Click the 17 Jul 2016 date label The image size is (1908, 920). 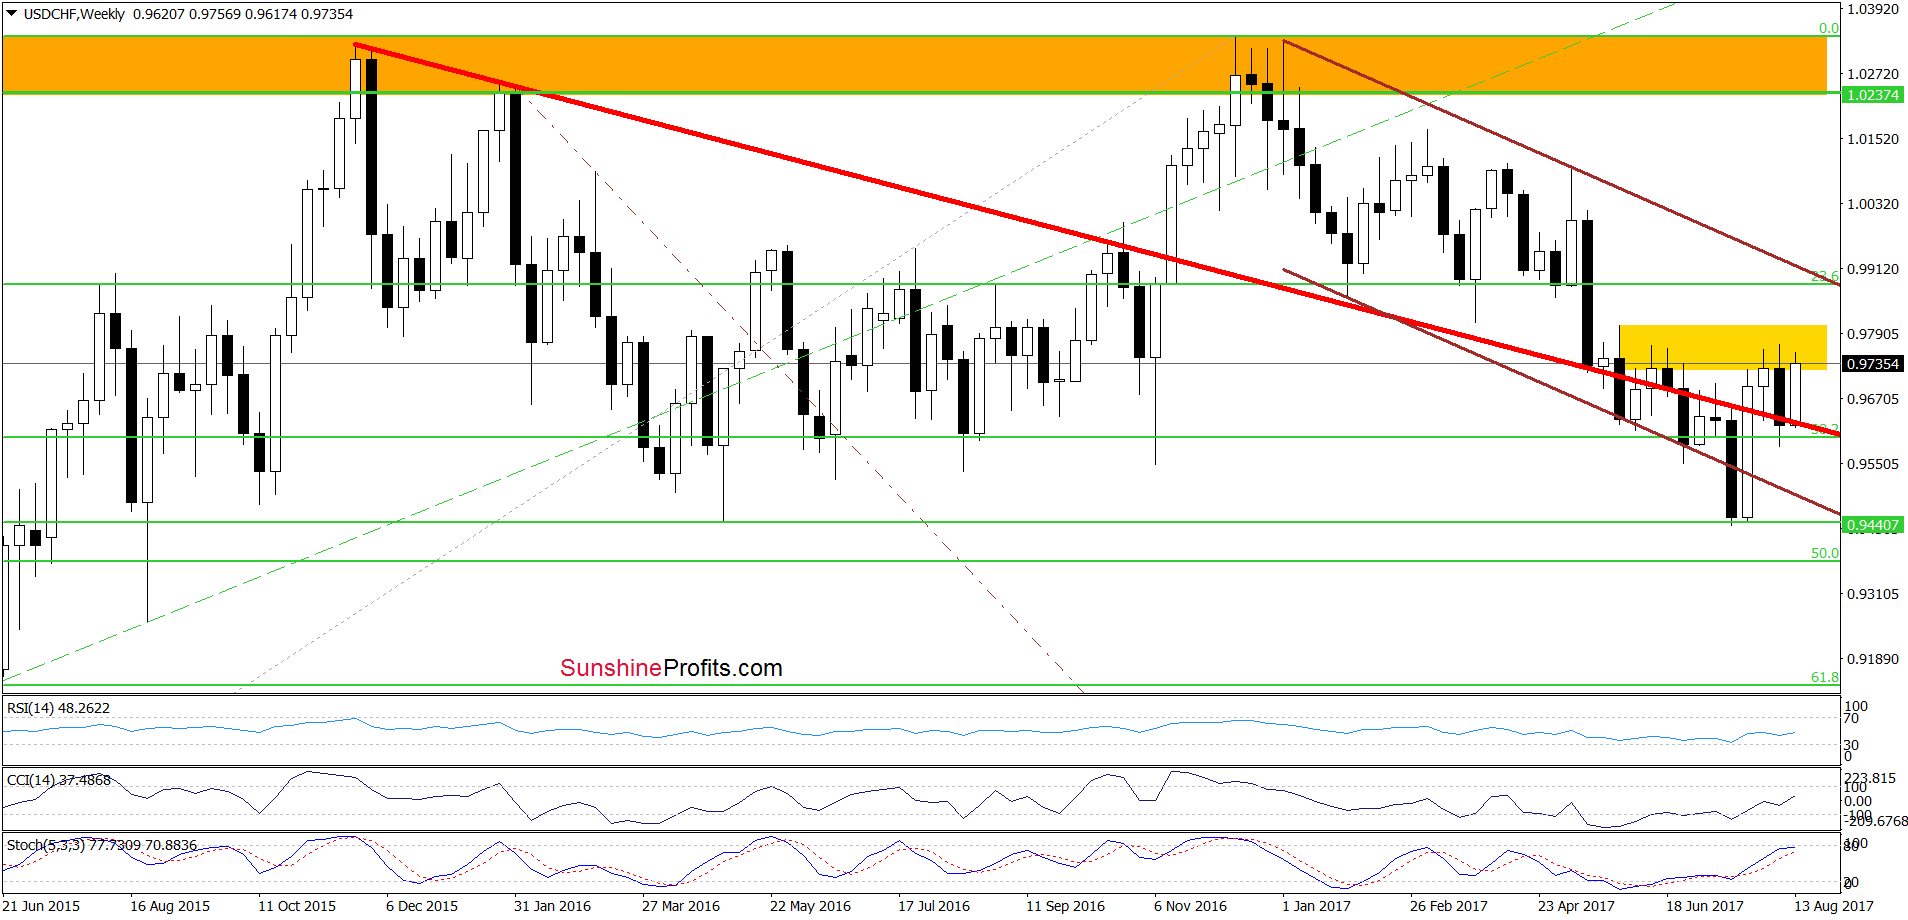coord(934,906)
